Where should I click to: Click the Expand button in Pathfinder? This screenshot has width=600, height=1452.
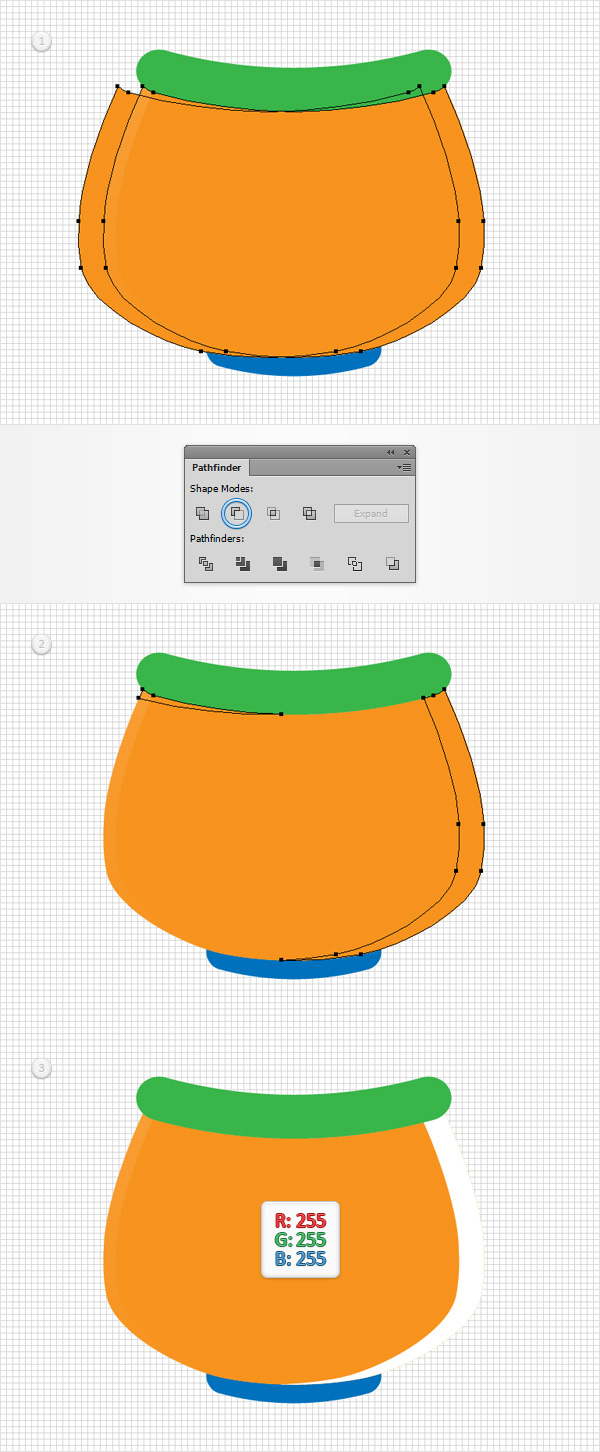coord(371,513)
